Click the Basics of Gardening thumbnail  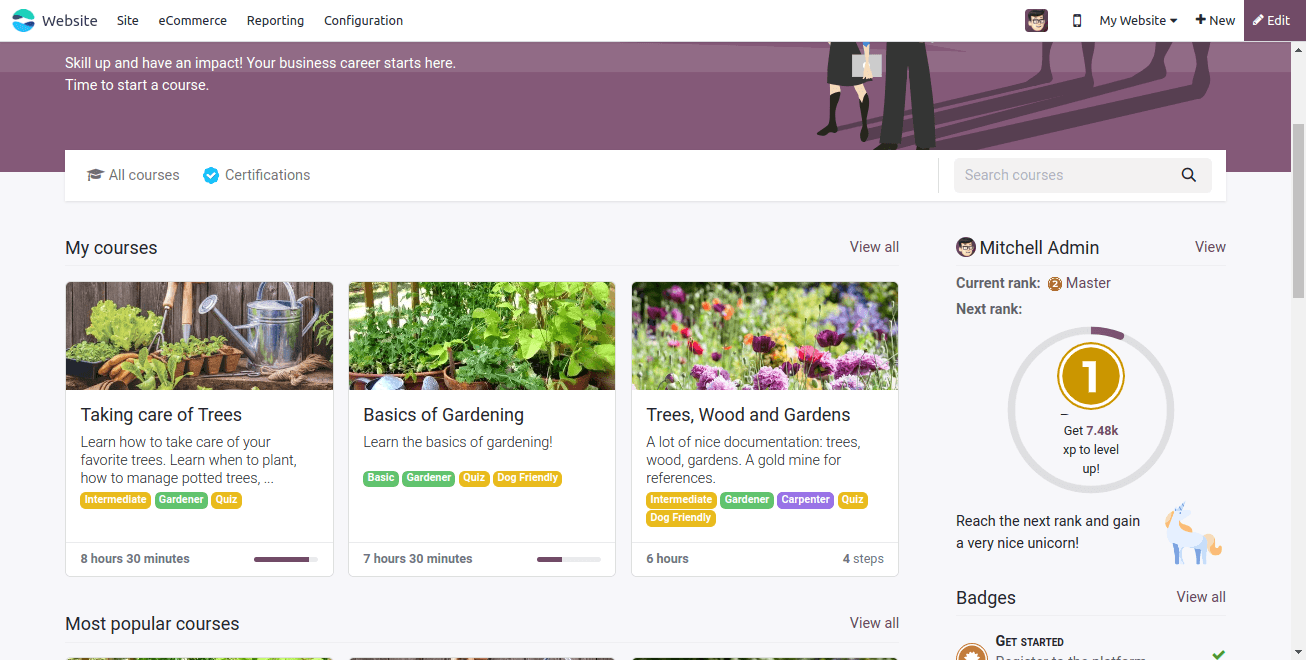[x=482, y=336]
